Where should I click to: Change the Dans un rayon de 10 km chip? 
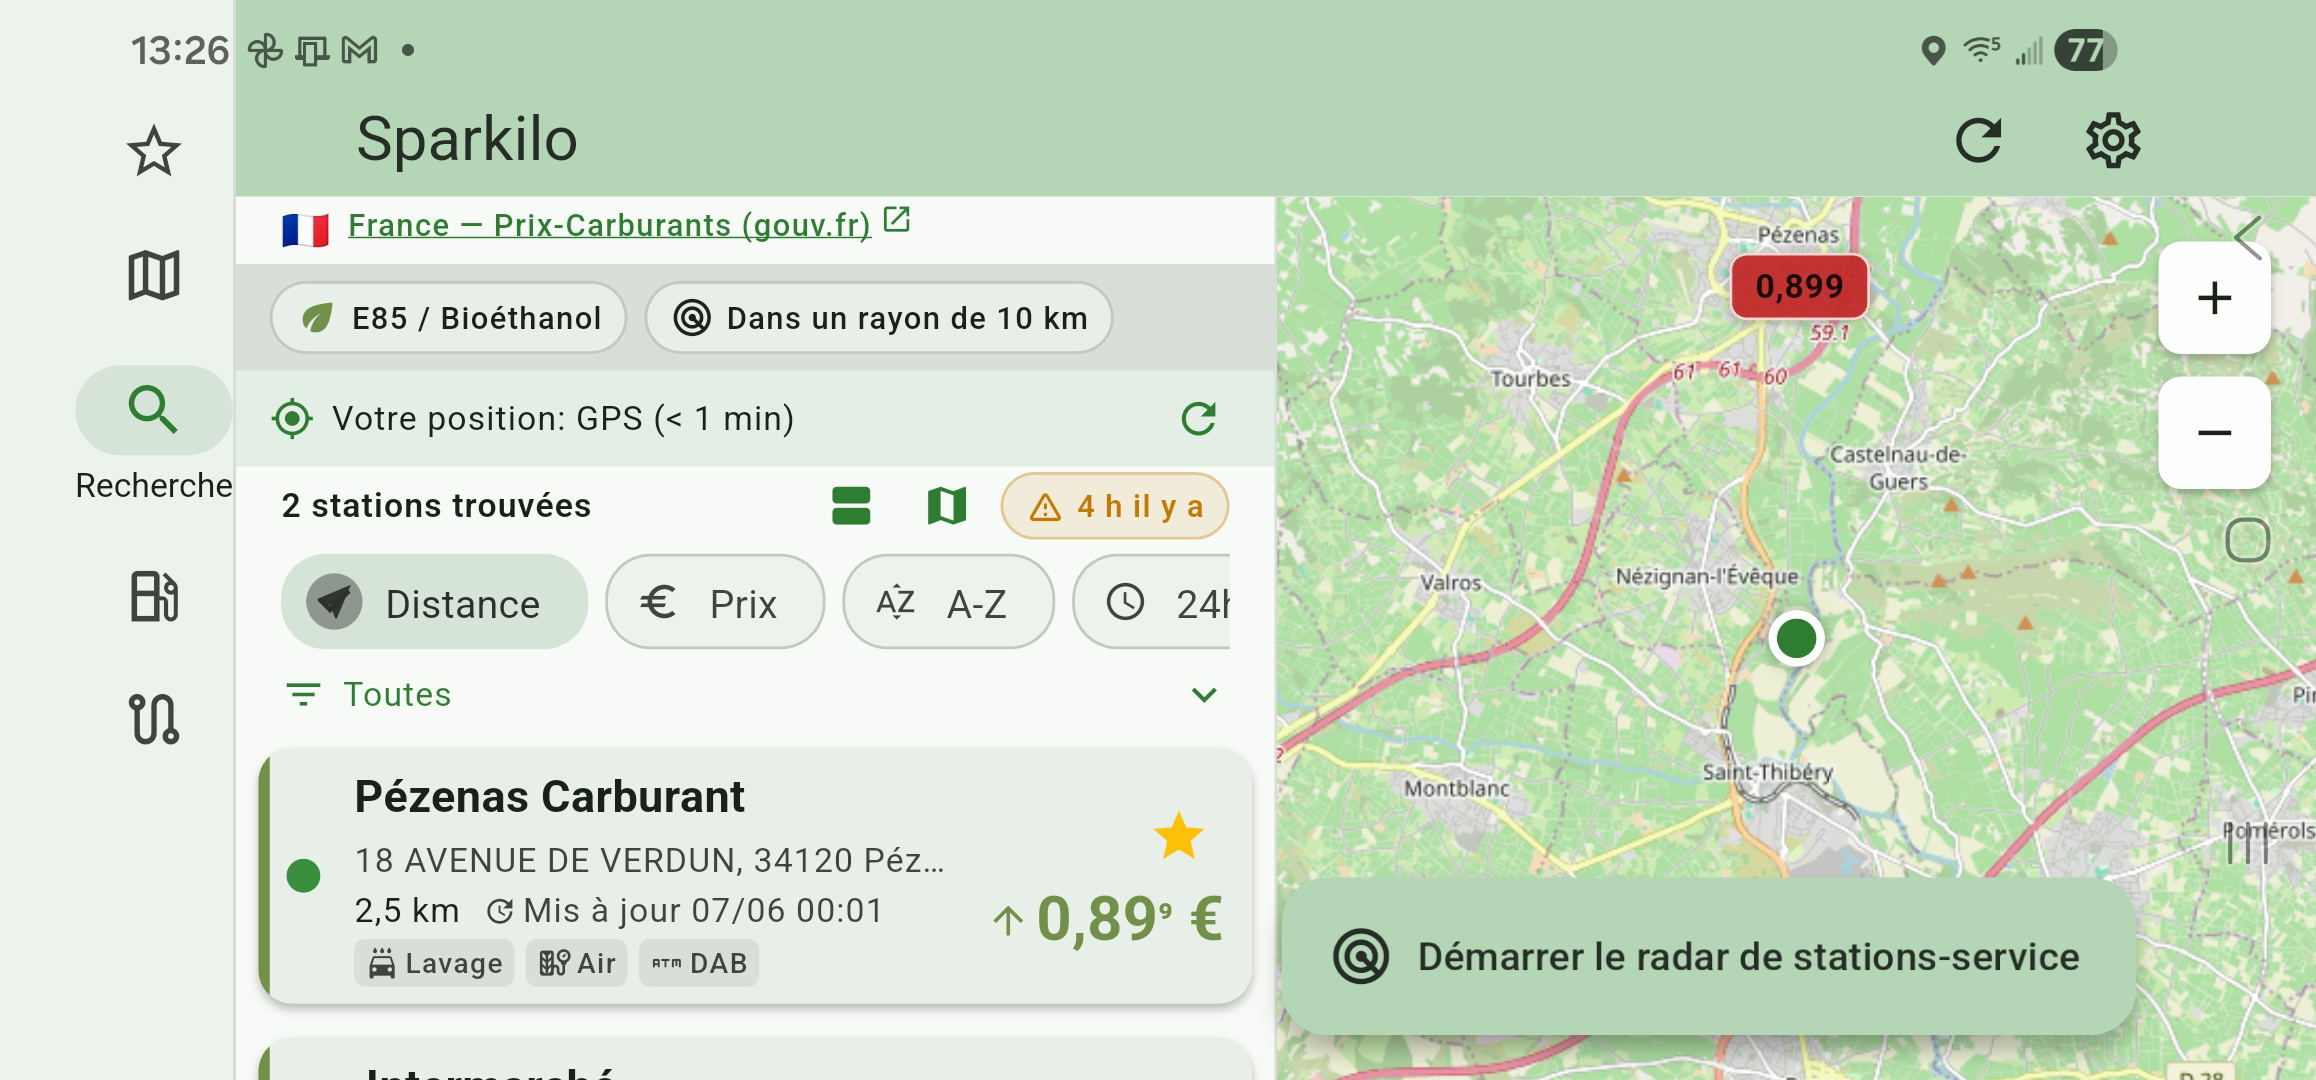coord(879,318)
